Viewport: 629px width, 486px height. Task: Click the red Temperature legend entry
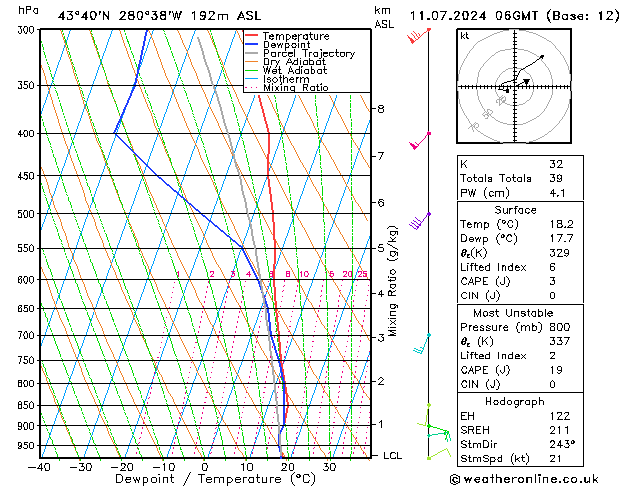point(292,36)
